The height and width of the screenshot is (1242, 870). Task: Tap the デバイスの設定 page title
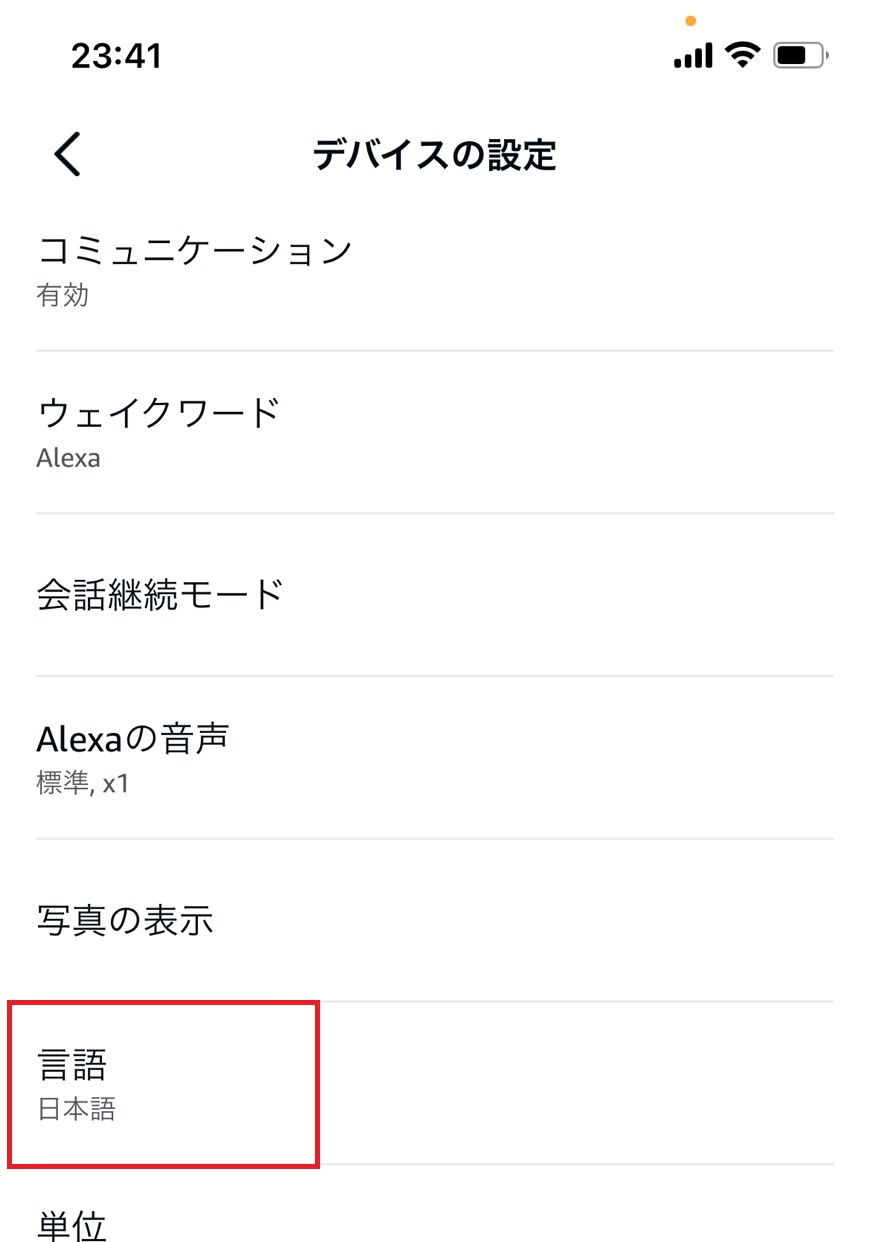(x=434, y=155)
